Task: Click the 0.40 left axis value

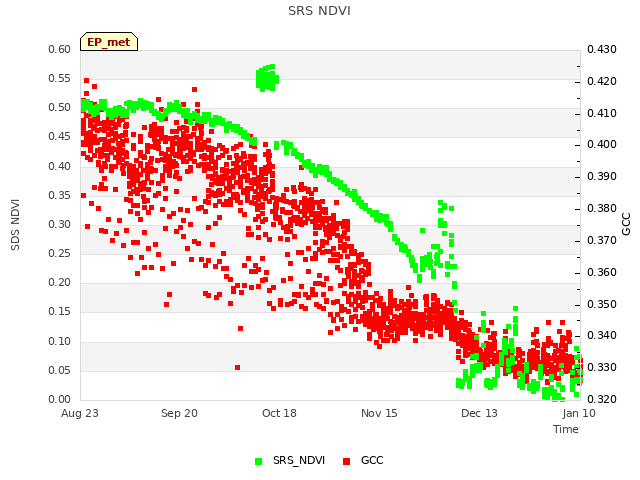Action: pyautogui.click(x=60, y=166)
